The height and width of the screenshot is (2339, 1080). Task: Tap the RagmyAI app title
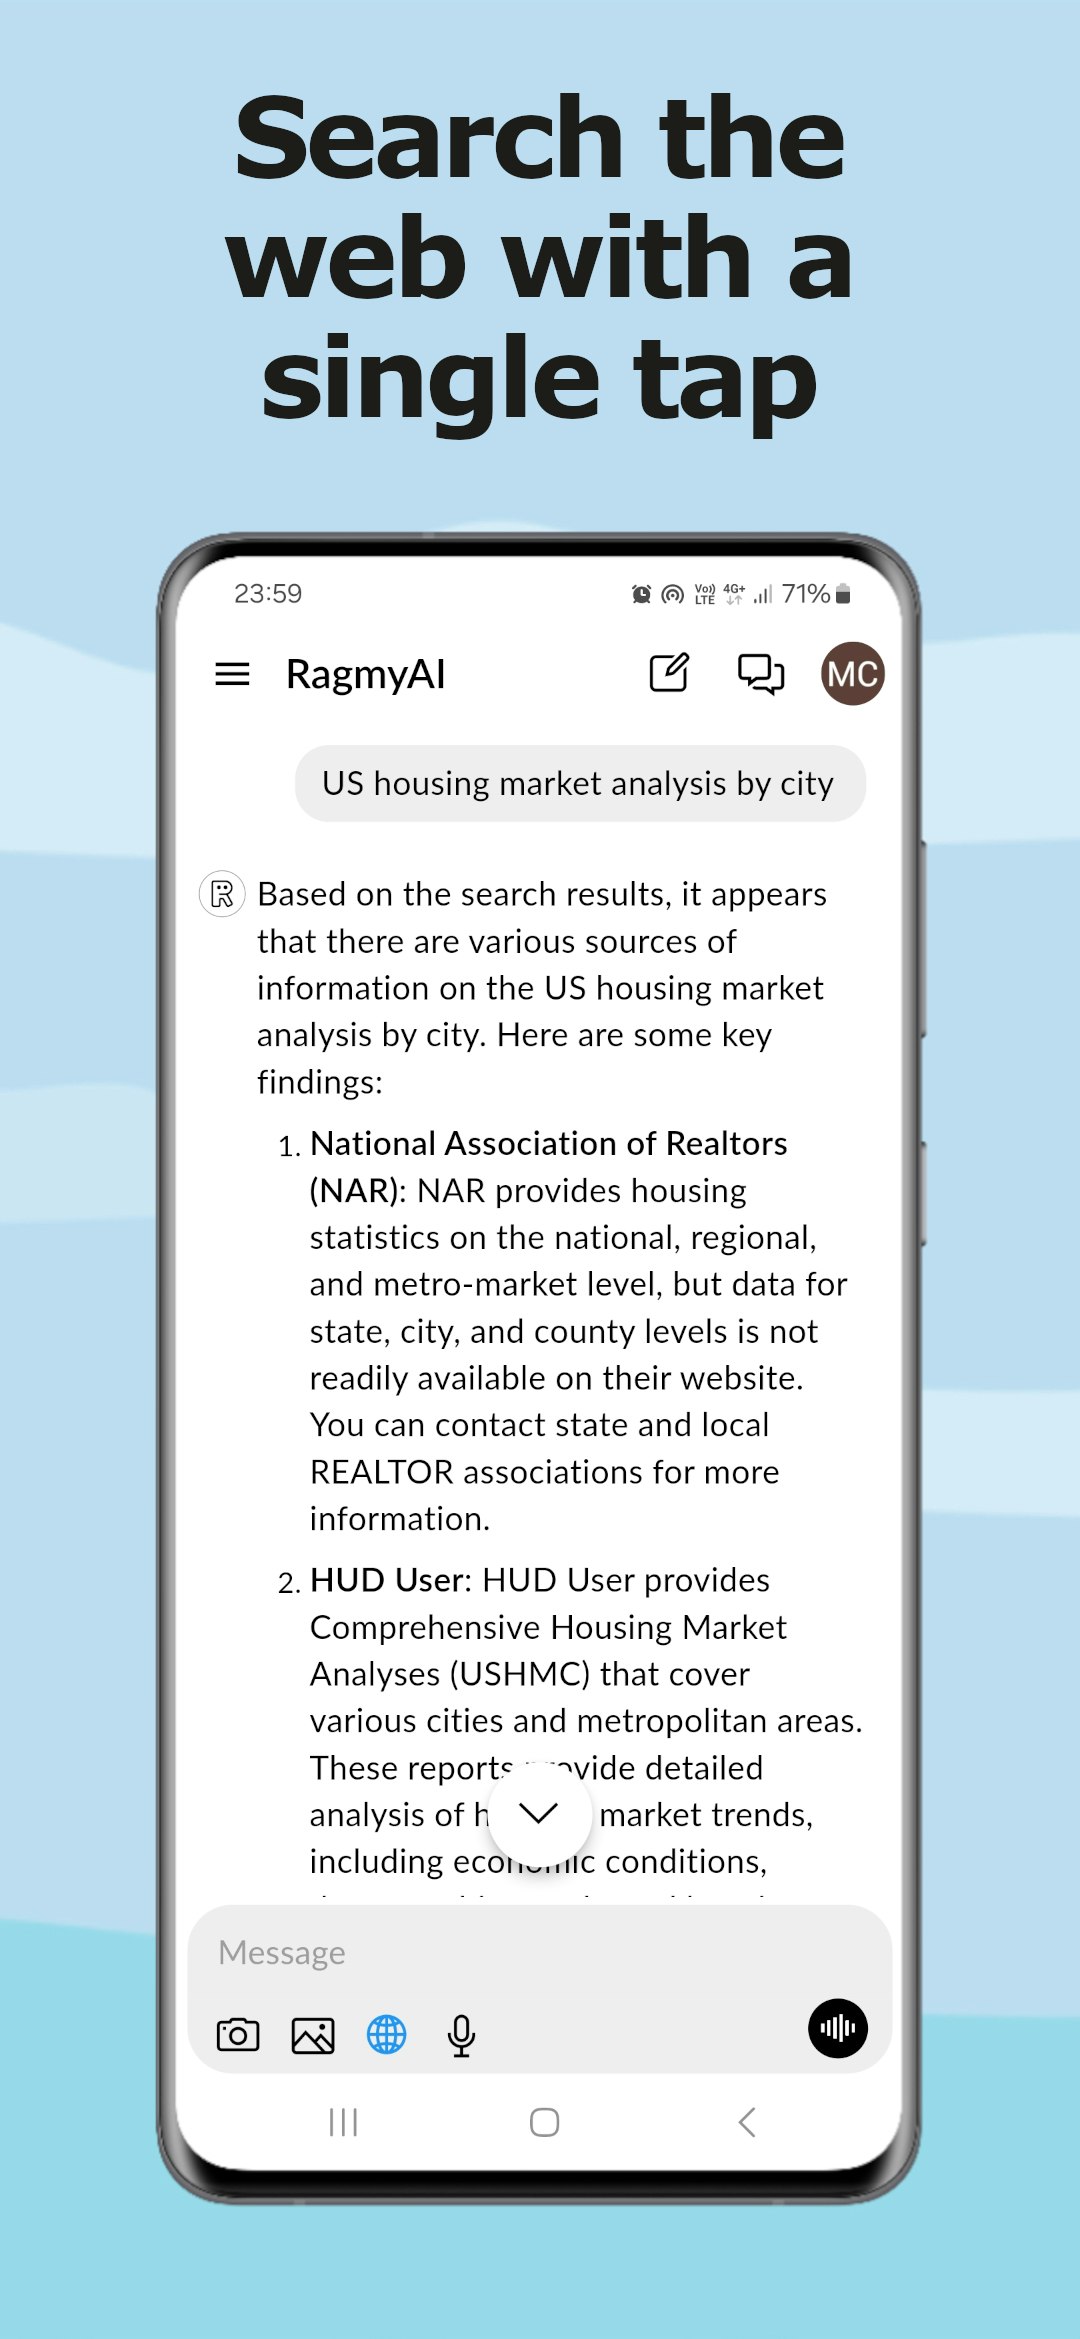[x=366, y=675]
